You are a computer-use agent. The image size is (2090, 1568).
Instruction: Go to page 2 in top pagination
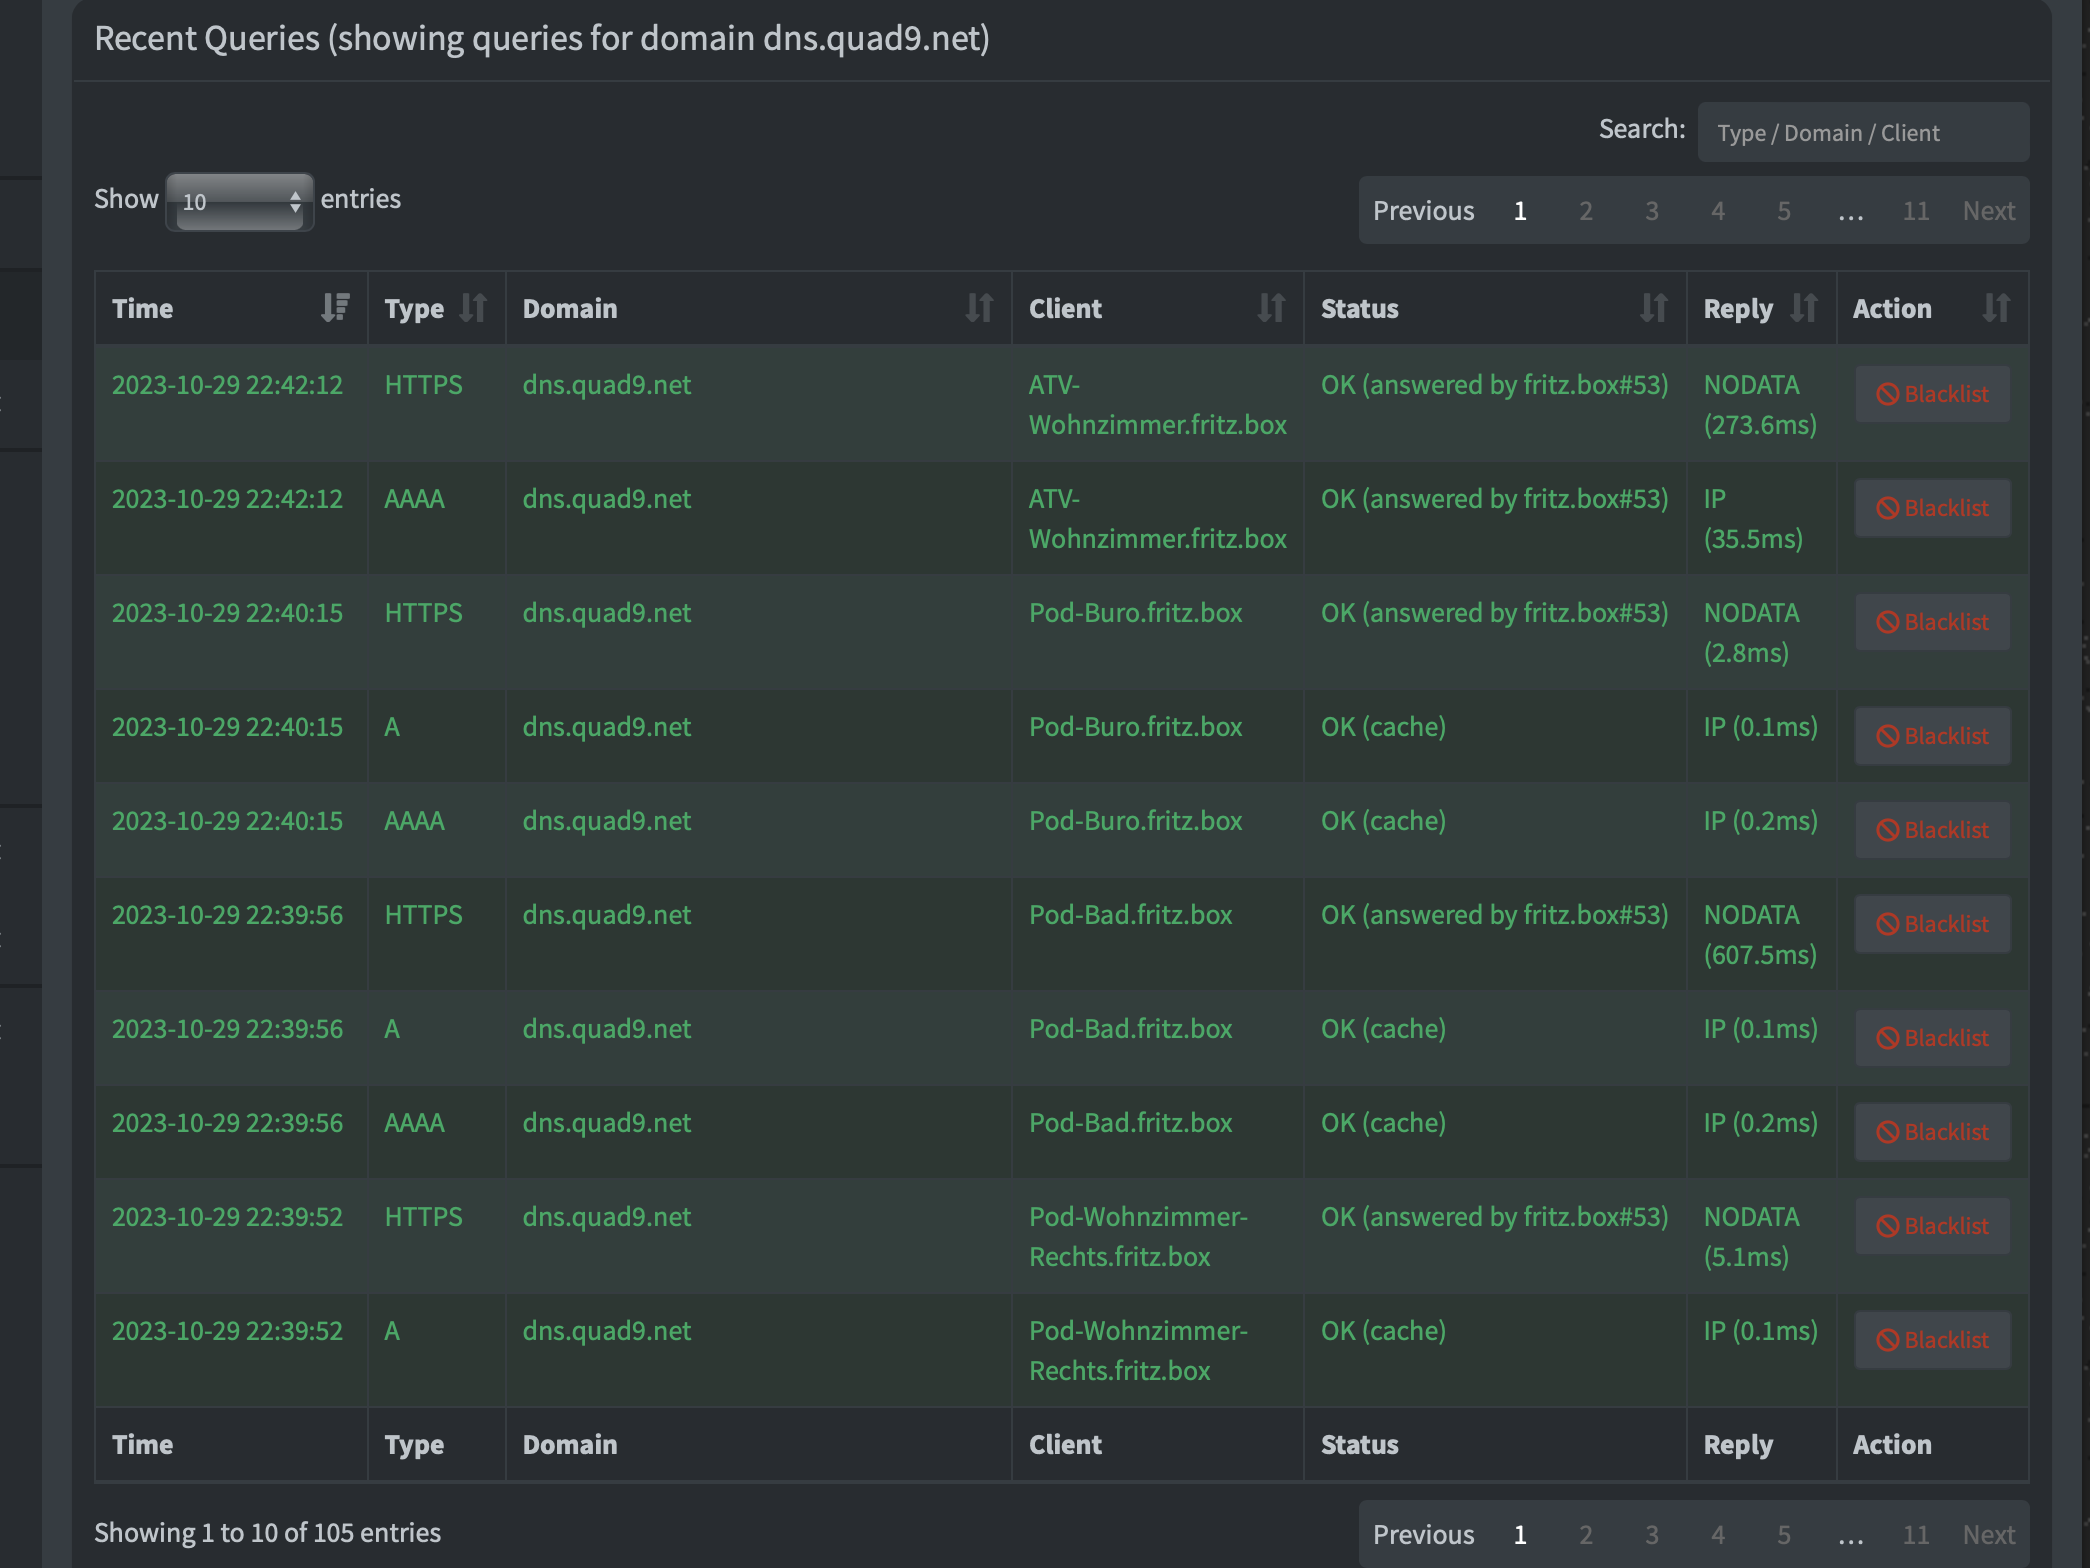click(1585, 211)
